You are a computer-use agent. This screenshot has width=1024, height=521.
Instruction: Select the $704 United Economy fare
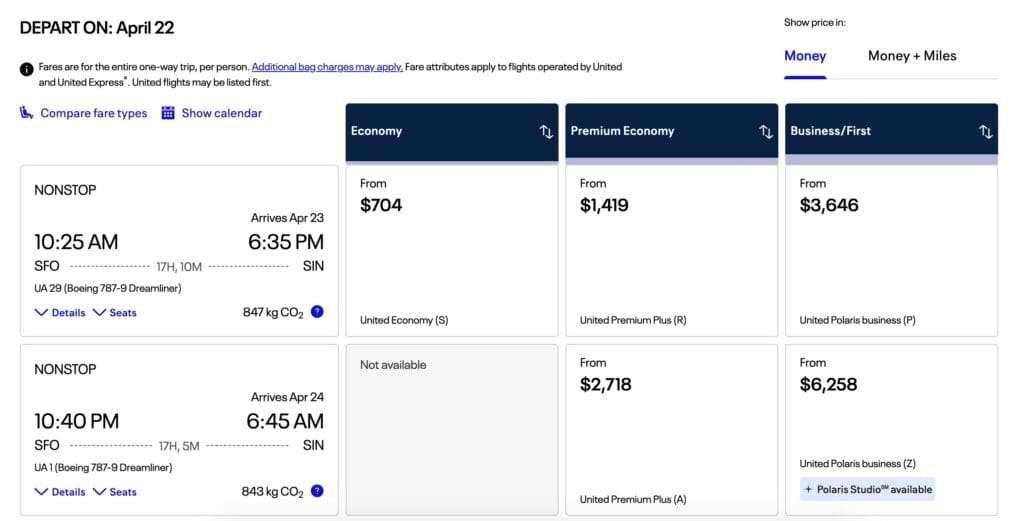coord(452,250)
